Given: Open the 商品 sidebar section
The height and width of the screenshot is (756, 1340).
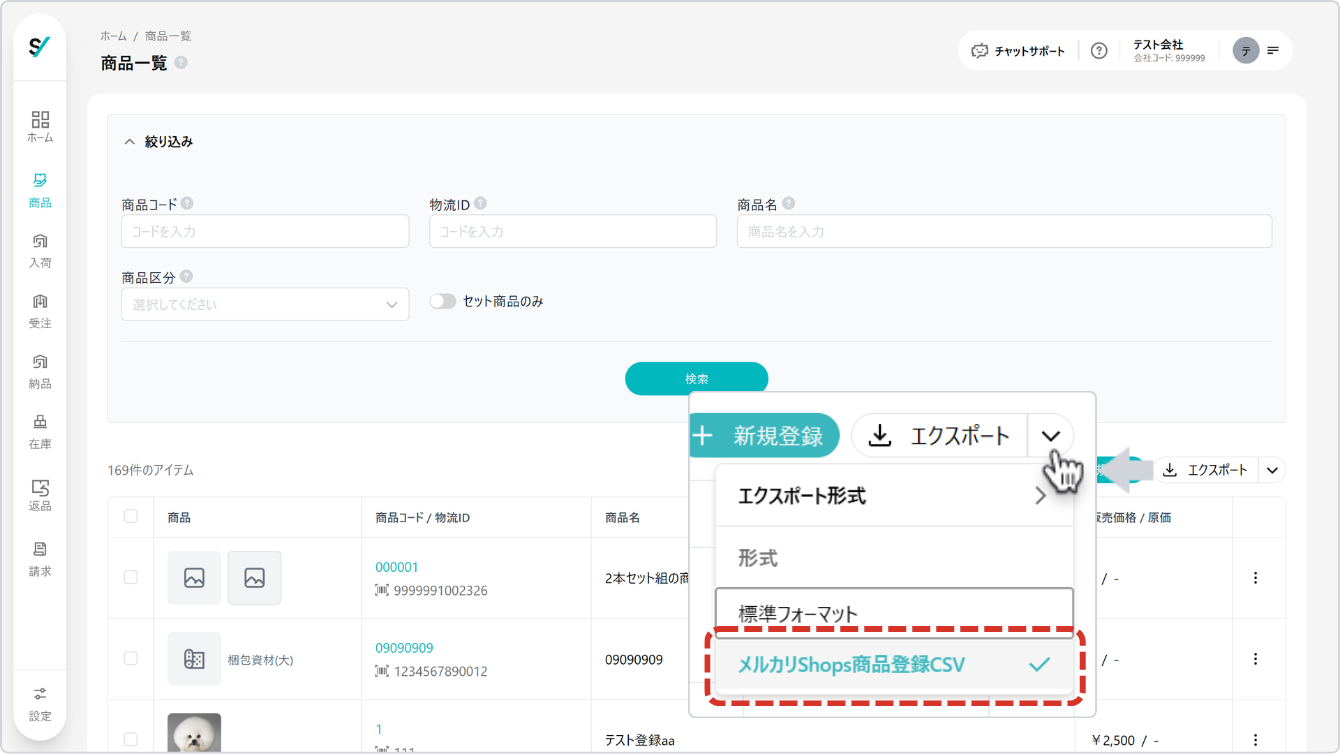Looking at the screenshot, I should [40, 190].
